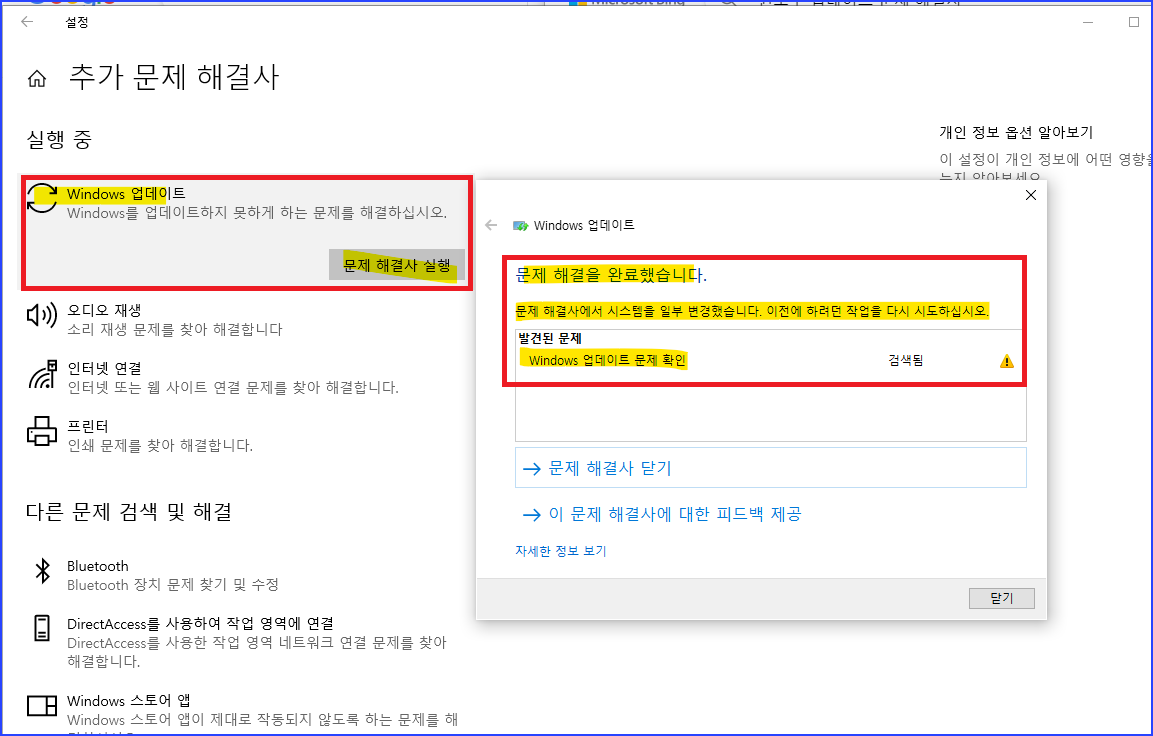1153x736 pixels.
Task: Click the Bluetooth symbol icon
Action: [x=43, y=571]
